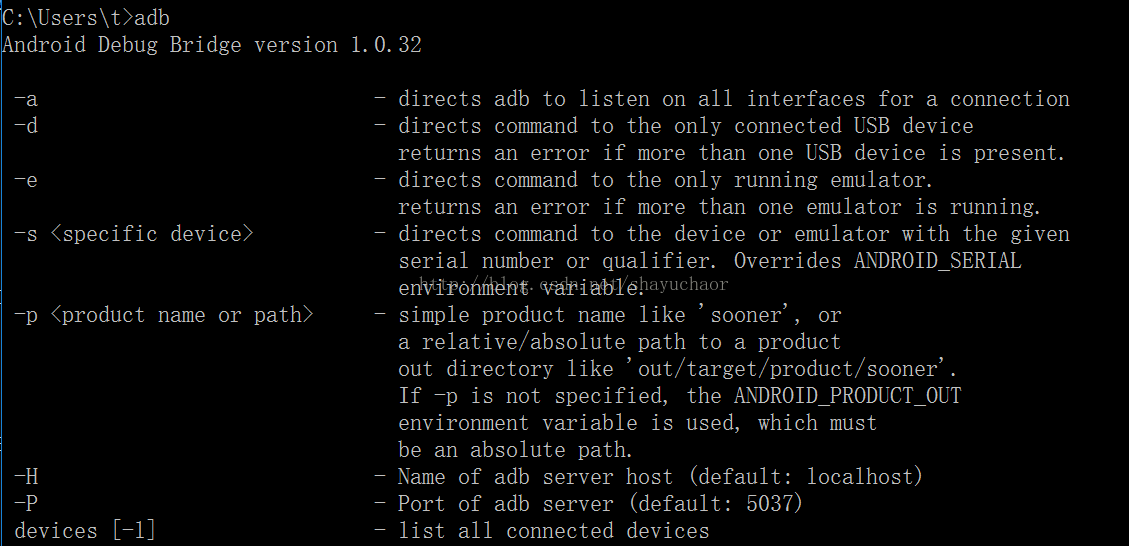Click "out directory like 'out/target/product/sooner'" line
Image resolution: width=1129 pixels, height=546 pixels.
coord(678,369)
